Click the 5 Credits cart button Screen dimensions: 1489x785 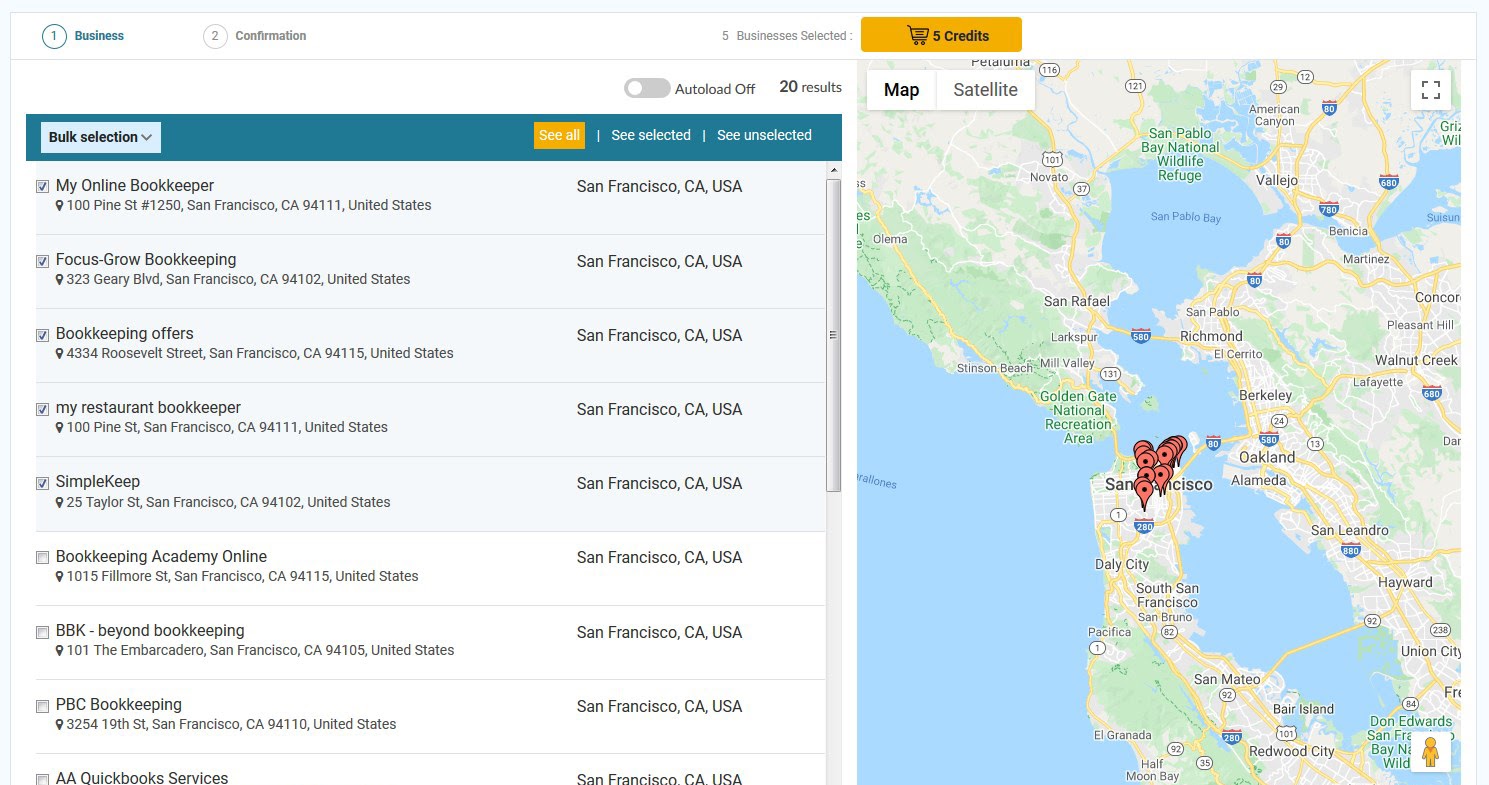click(x=941, y=35)
